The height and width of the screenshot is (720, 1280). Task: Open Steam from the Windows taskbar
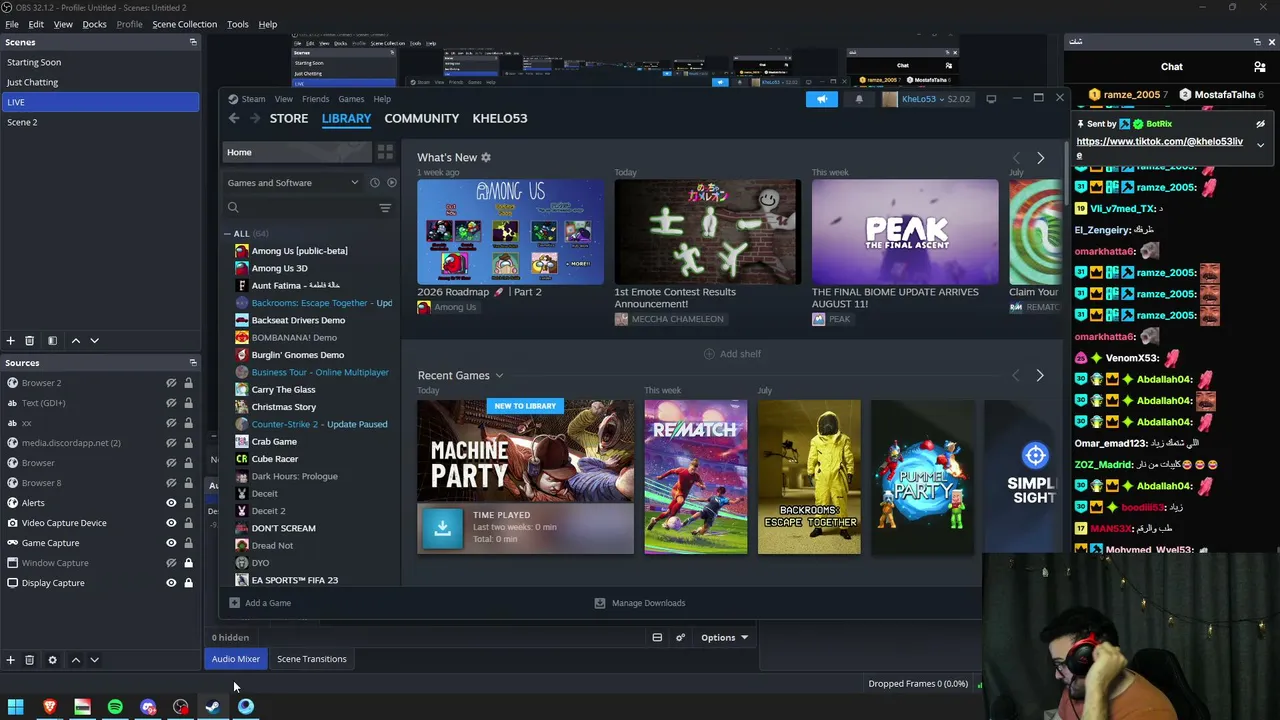pyautogui.click(x=213, y=707)
